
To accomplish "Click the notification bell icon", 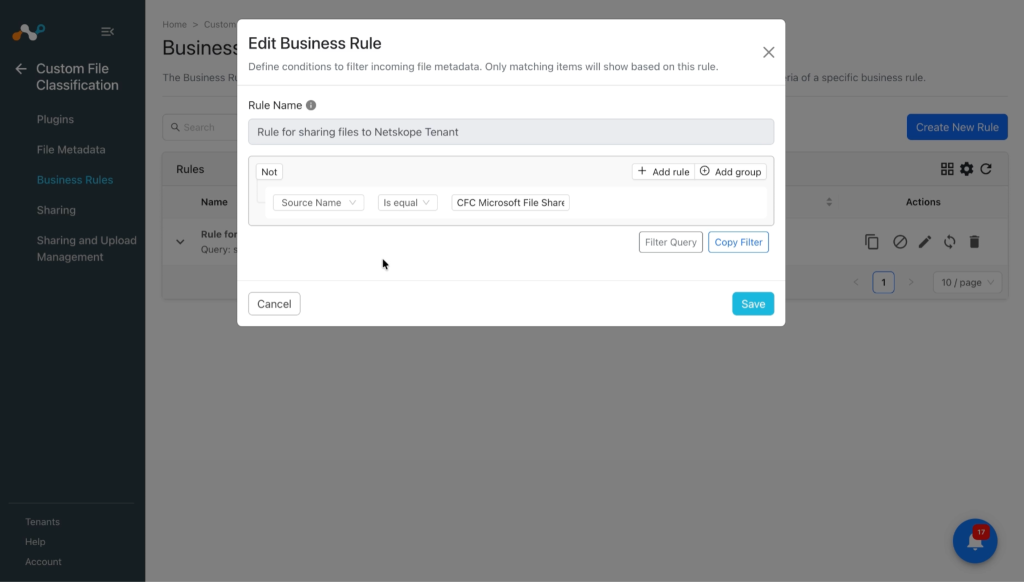I will pyautogui.click(x=974, y=541).
